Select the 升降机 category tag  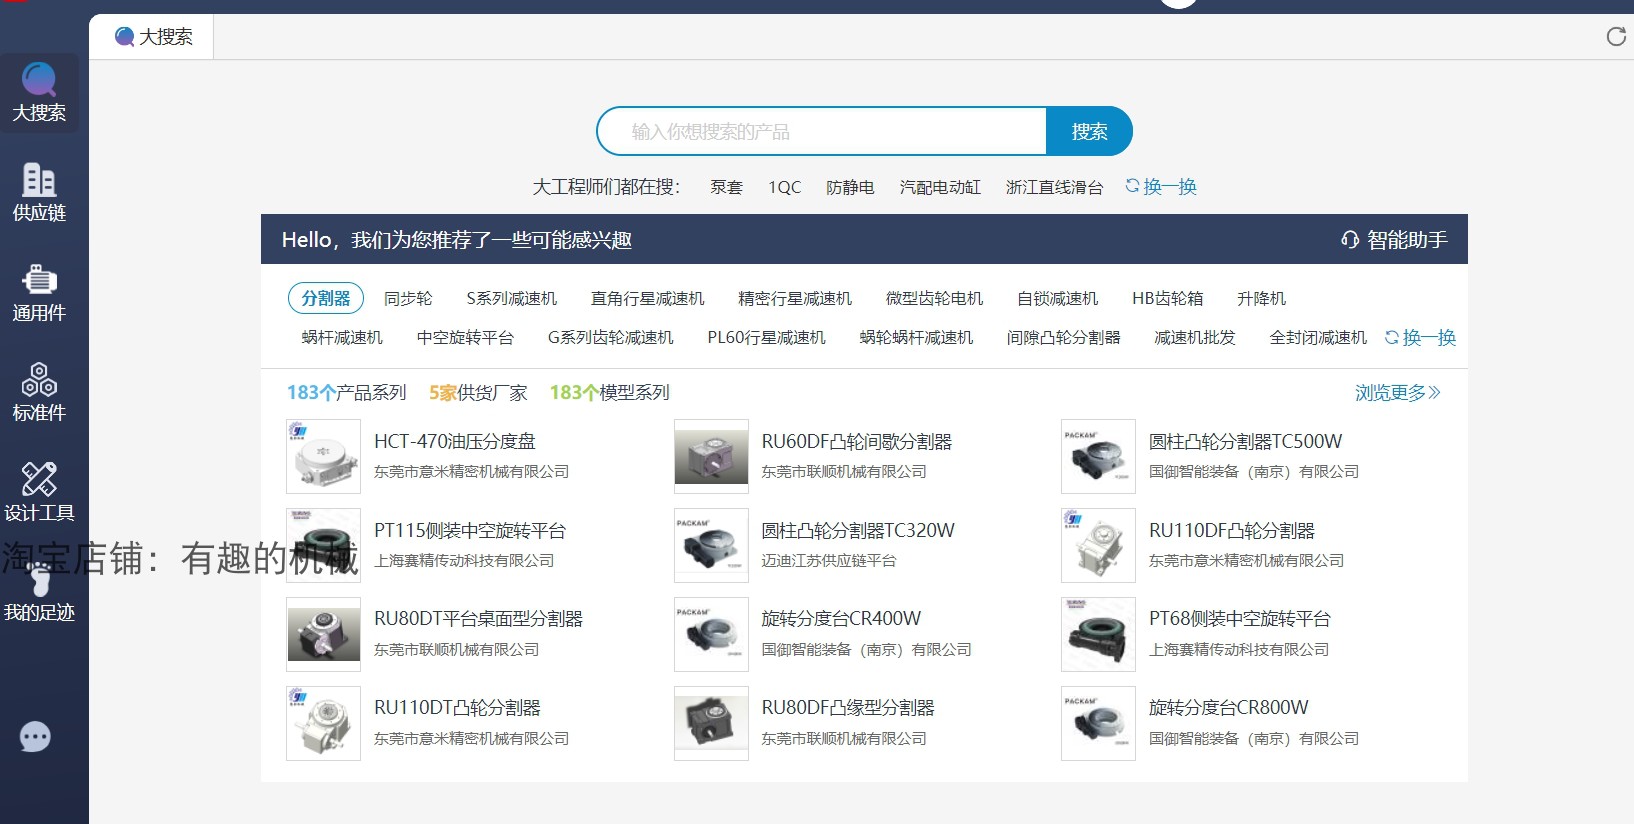click(x=1261, y=298)
